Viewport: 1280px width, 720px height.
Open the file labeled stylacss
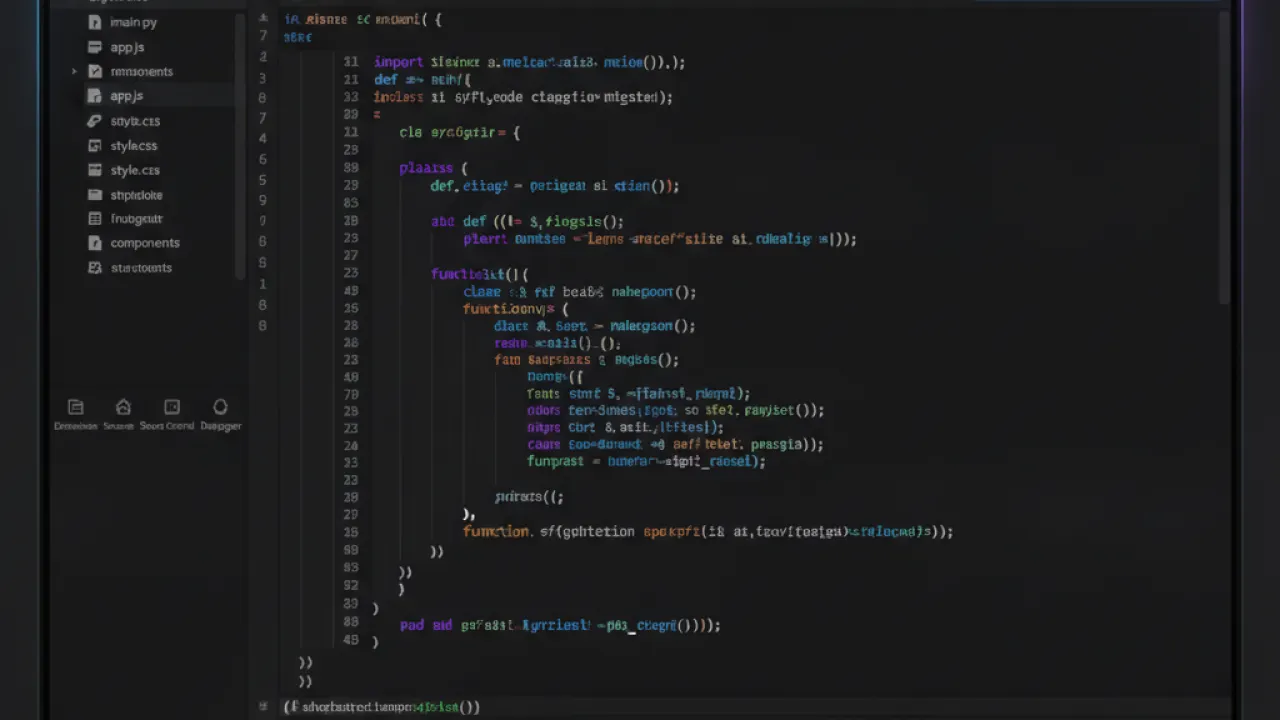point(134,146)
